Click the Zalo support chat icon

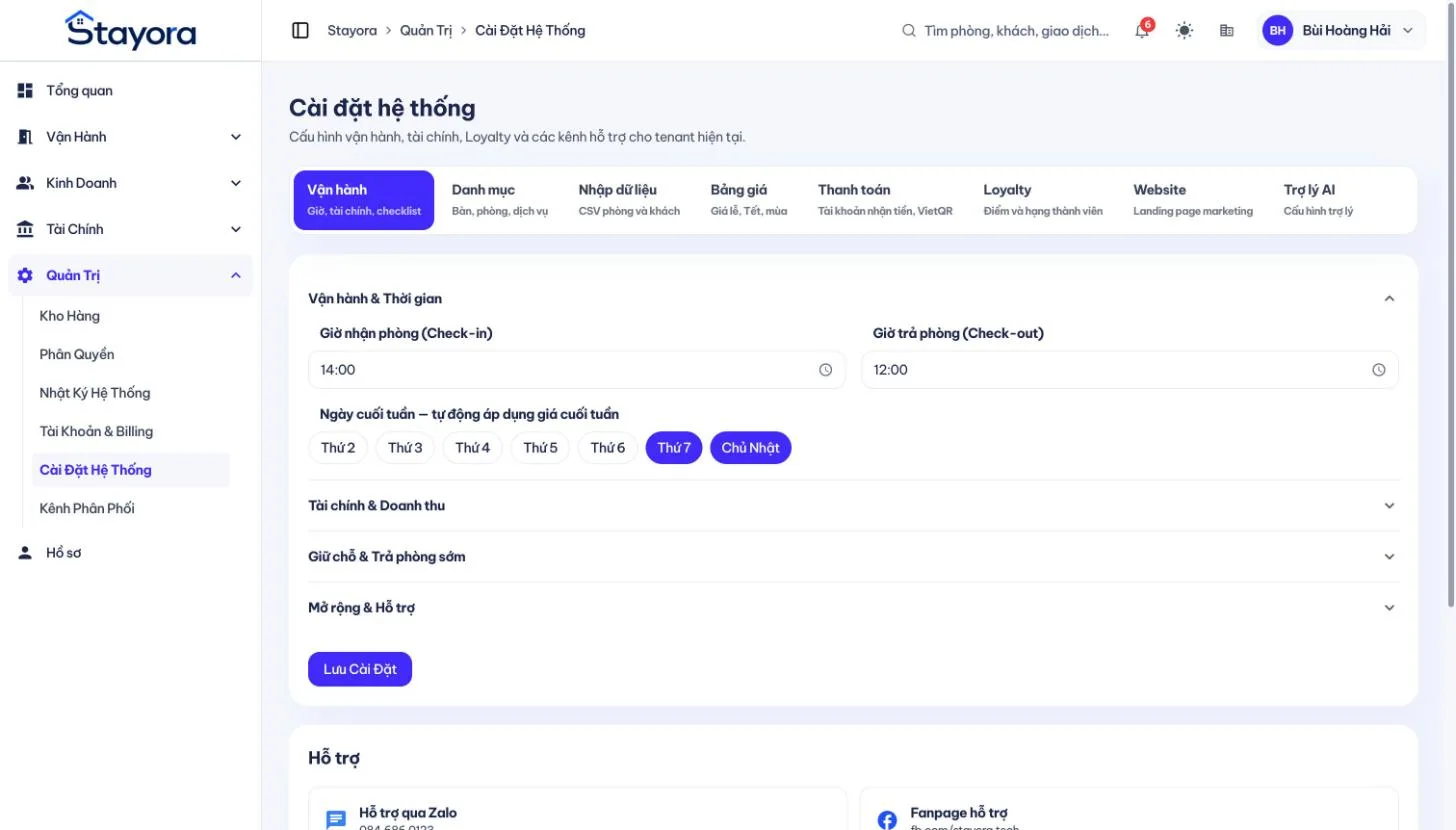pyautogui.click(x=337, y=820)
